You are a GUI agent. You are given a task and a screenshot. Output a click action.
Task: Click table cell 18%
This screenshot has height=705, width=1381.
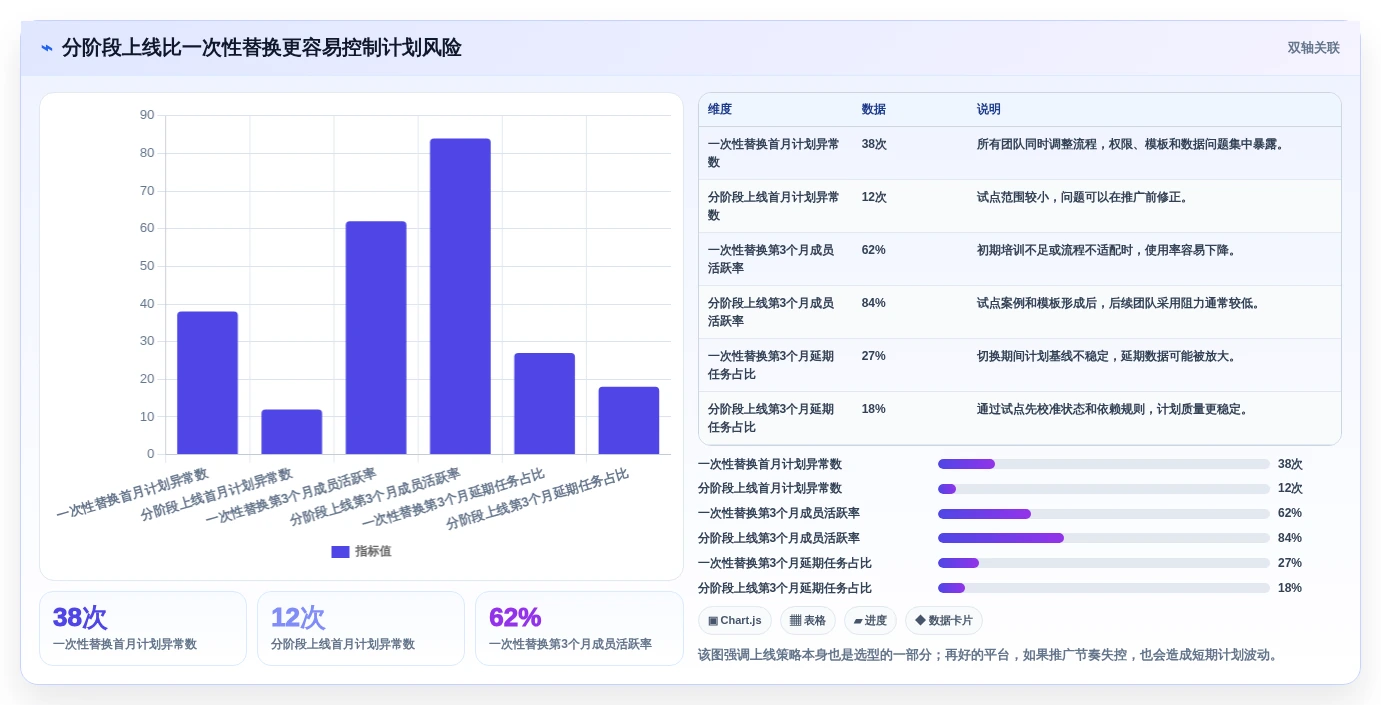874,409
